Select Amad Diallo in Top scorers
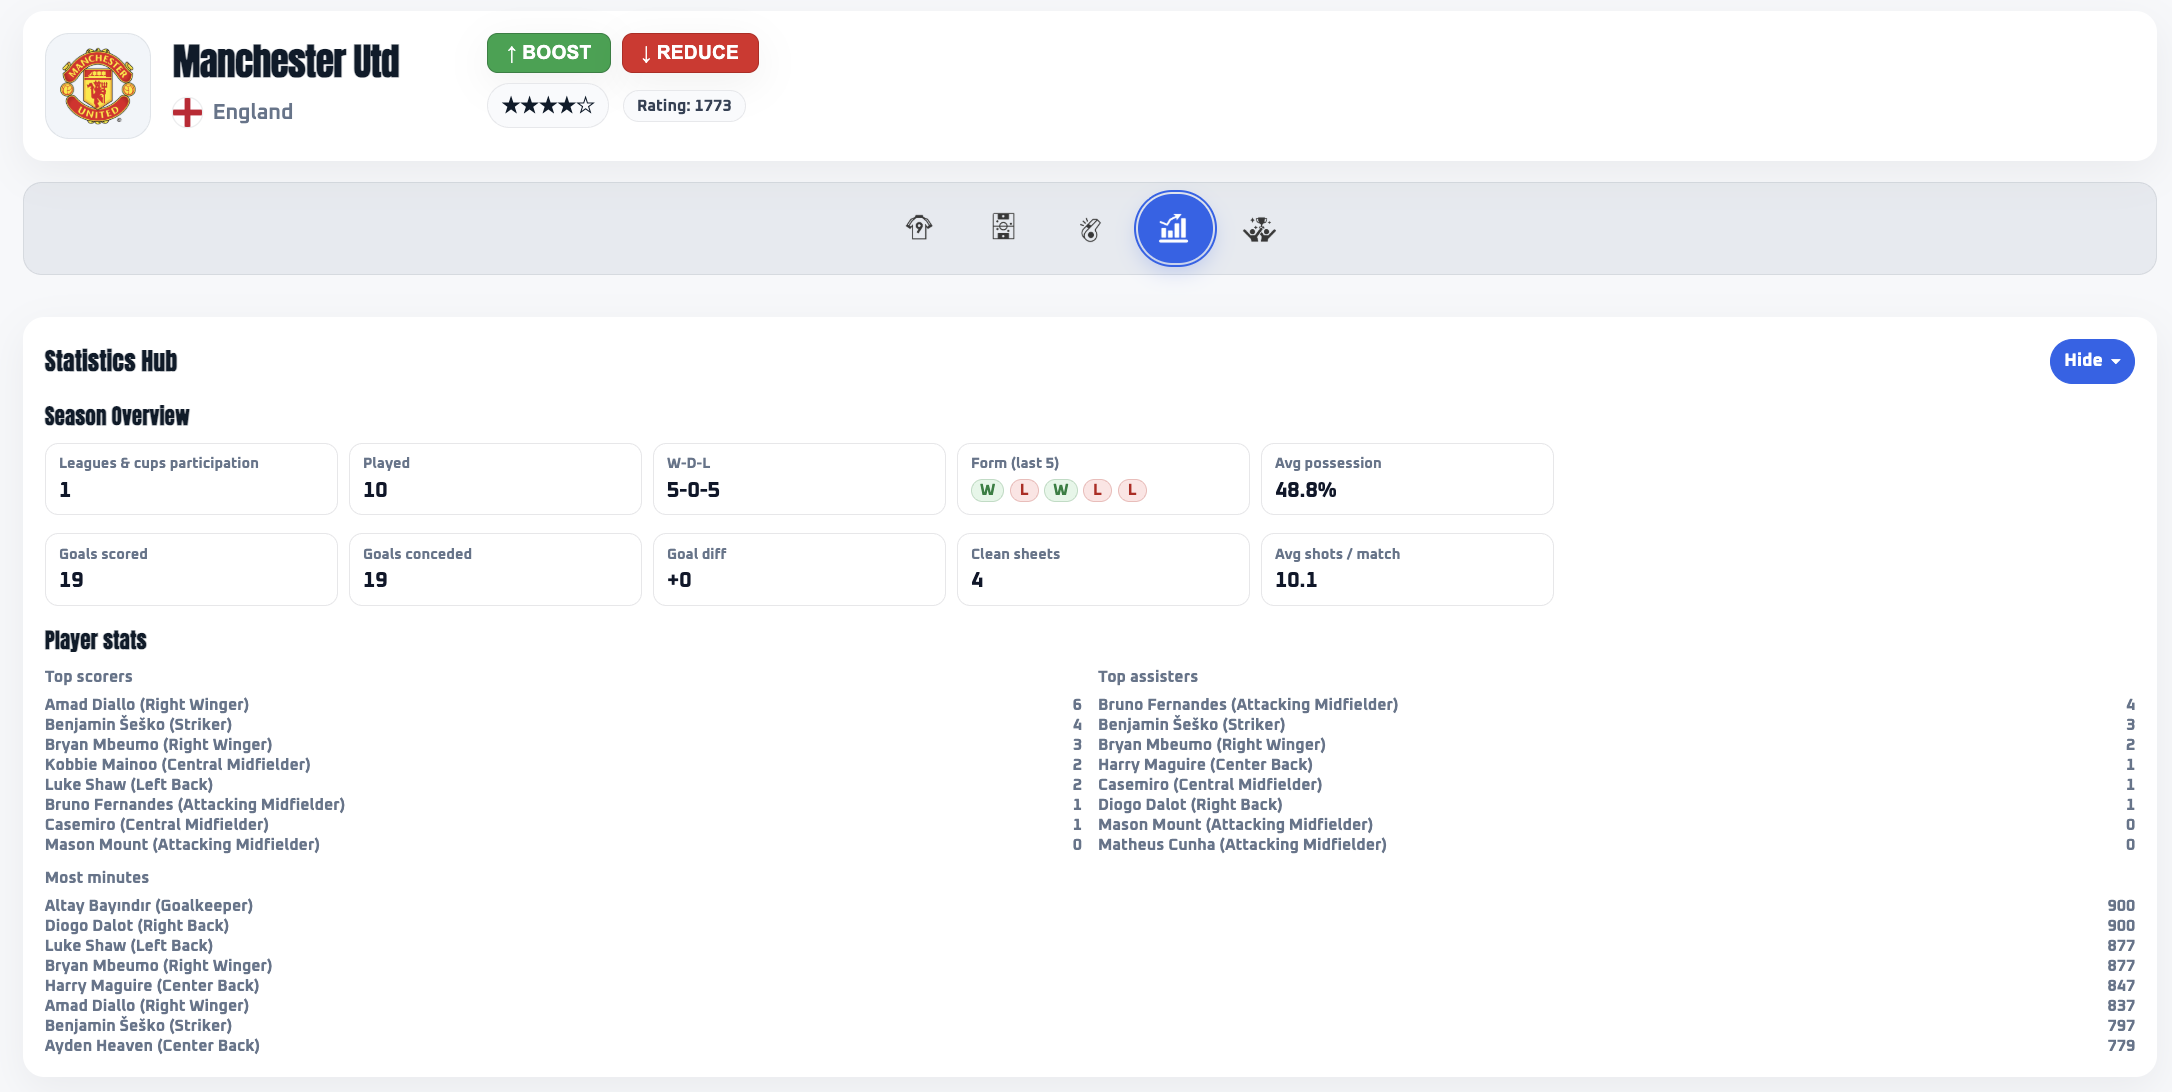 pyautogui.click(x=563, y=705)
